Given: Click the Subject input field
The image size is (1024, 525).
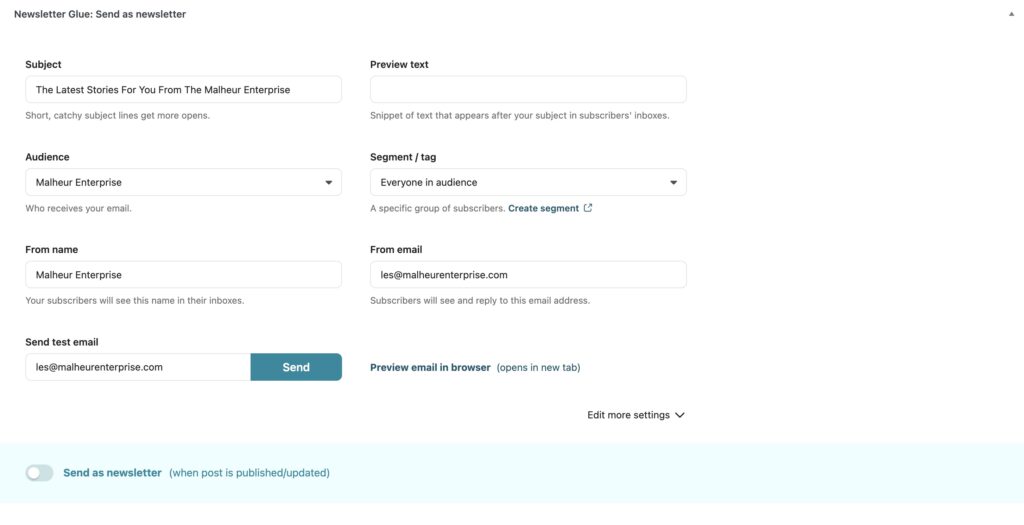Looking at the screenshot, I should click(183, 90).
